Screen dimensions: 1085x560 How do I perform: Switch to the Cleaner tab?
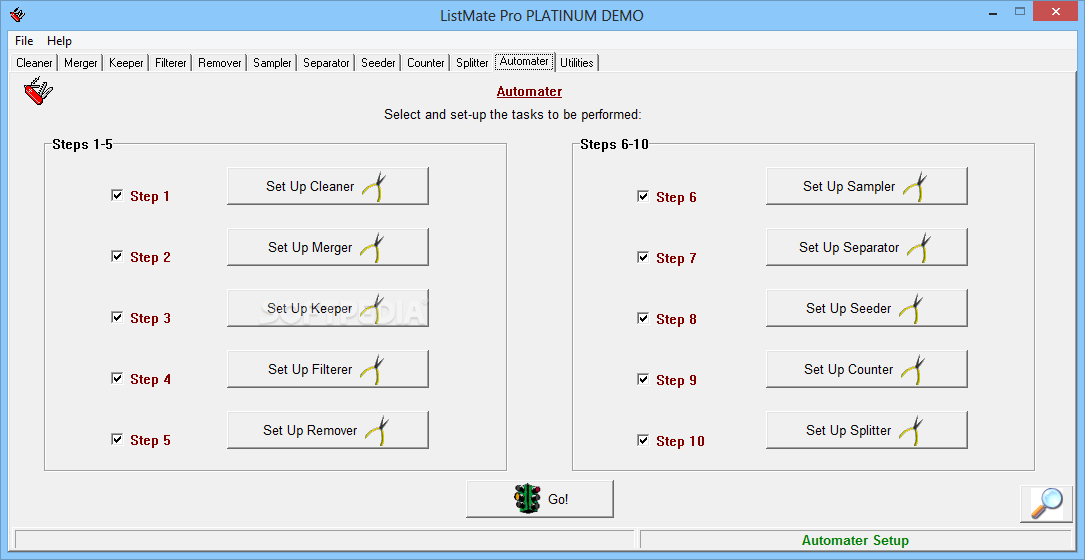click(x=34, y=63)
